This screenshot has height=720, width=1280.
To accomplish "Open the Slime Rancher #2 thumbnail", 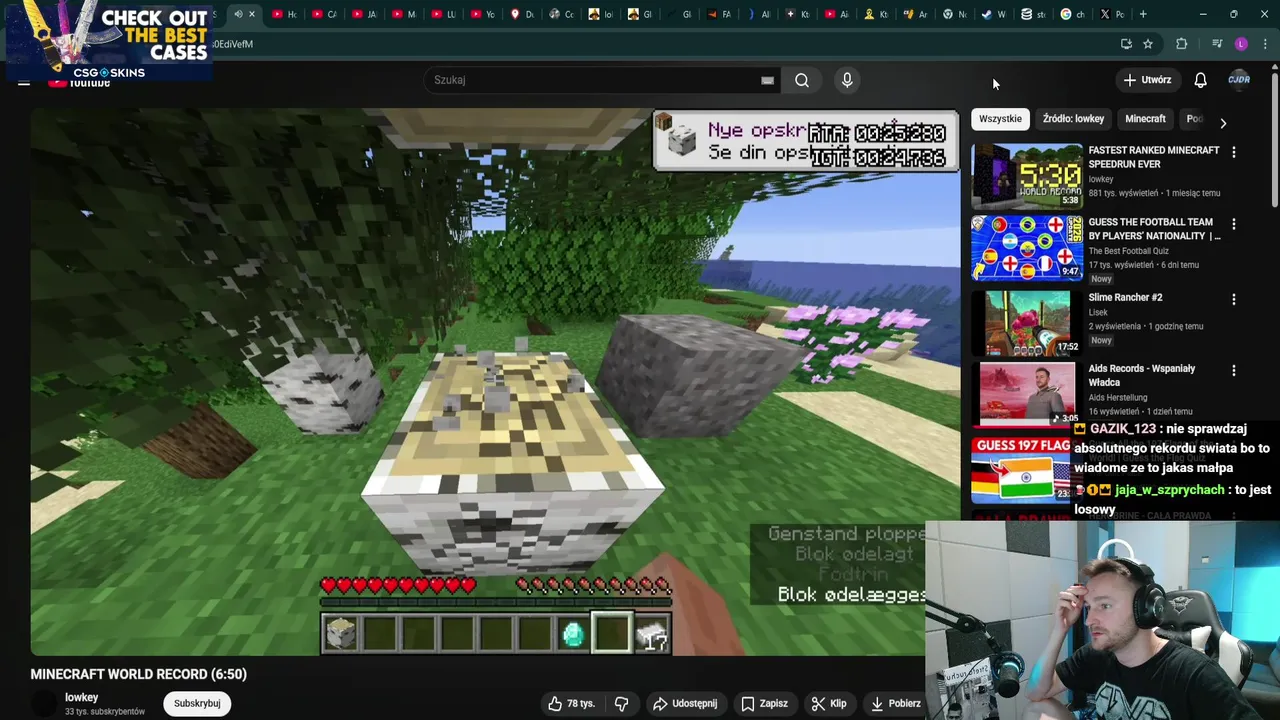I will point(1027,322).
